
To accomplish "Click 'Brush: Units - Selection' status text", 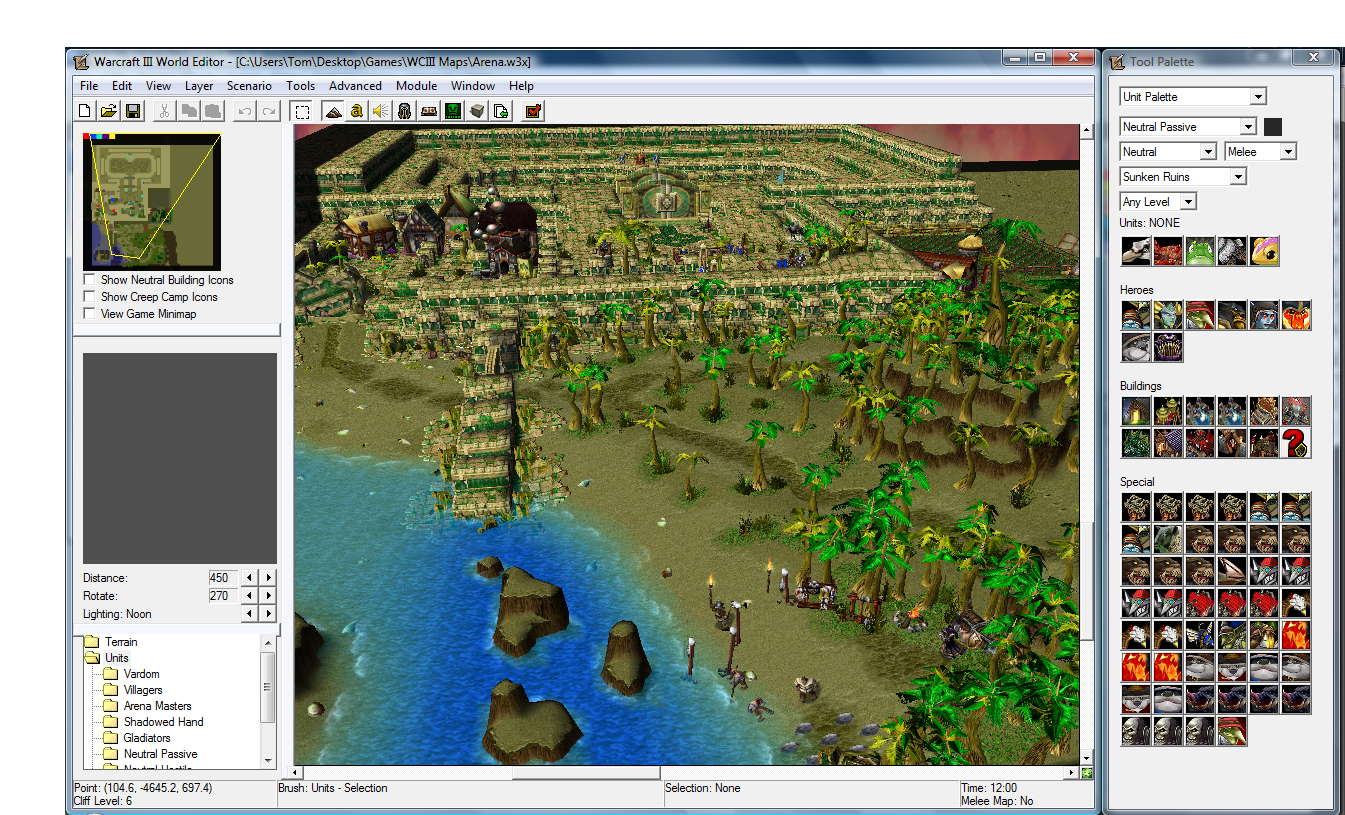I will [x=333, y=788].
